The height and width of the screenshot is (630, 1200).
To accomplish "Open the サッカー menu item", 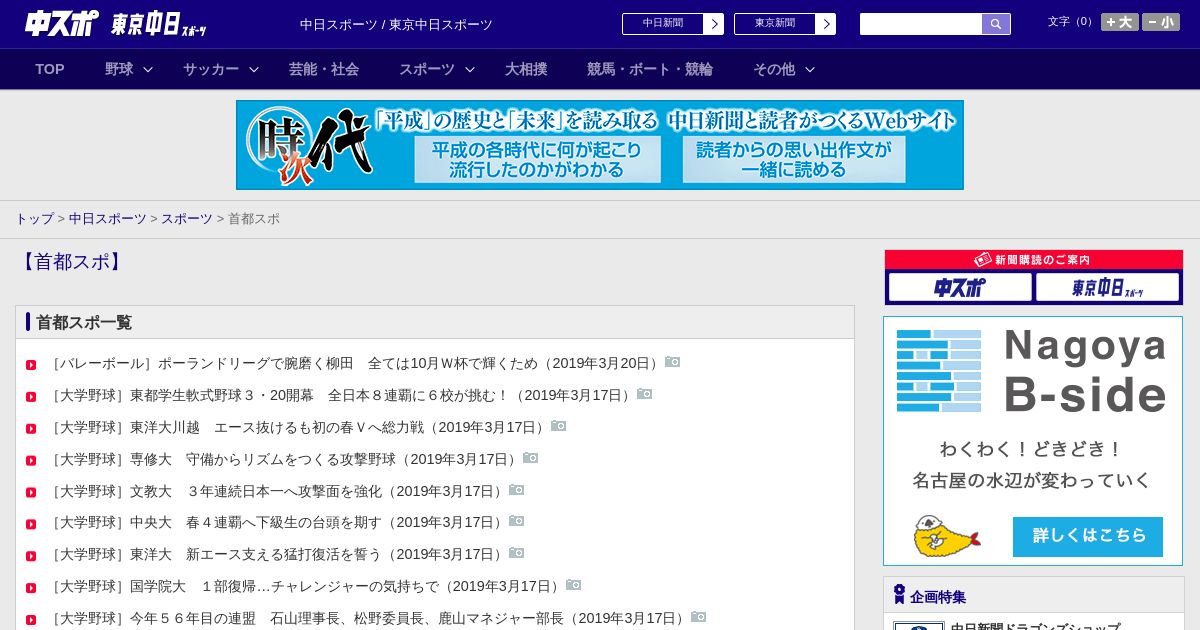I will click(x=211, y=69).
